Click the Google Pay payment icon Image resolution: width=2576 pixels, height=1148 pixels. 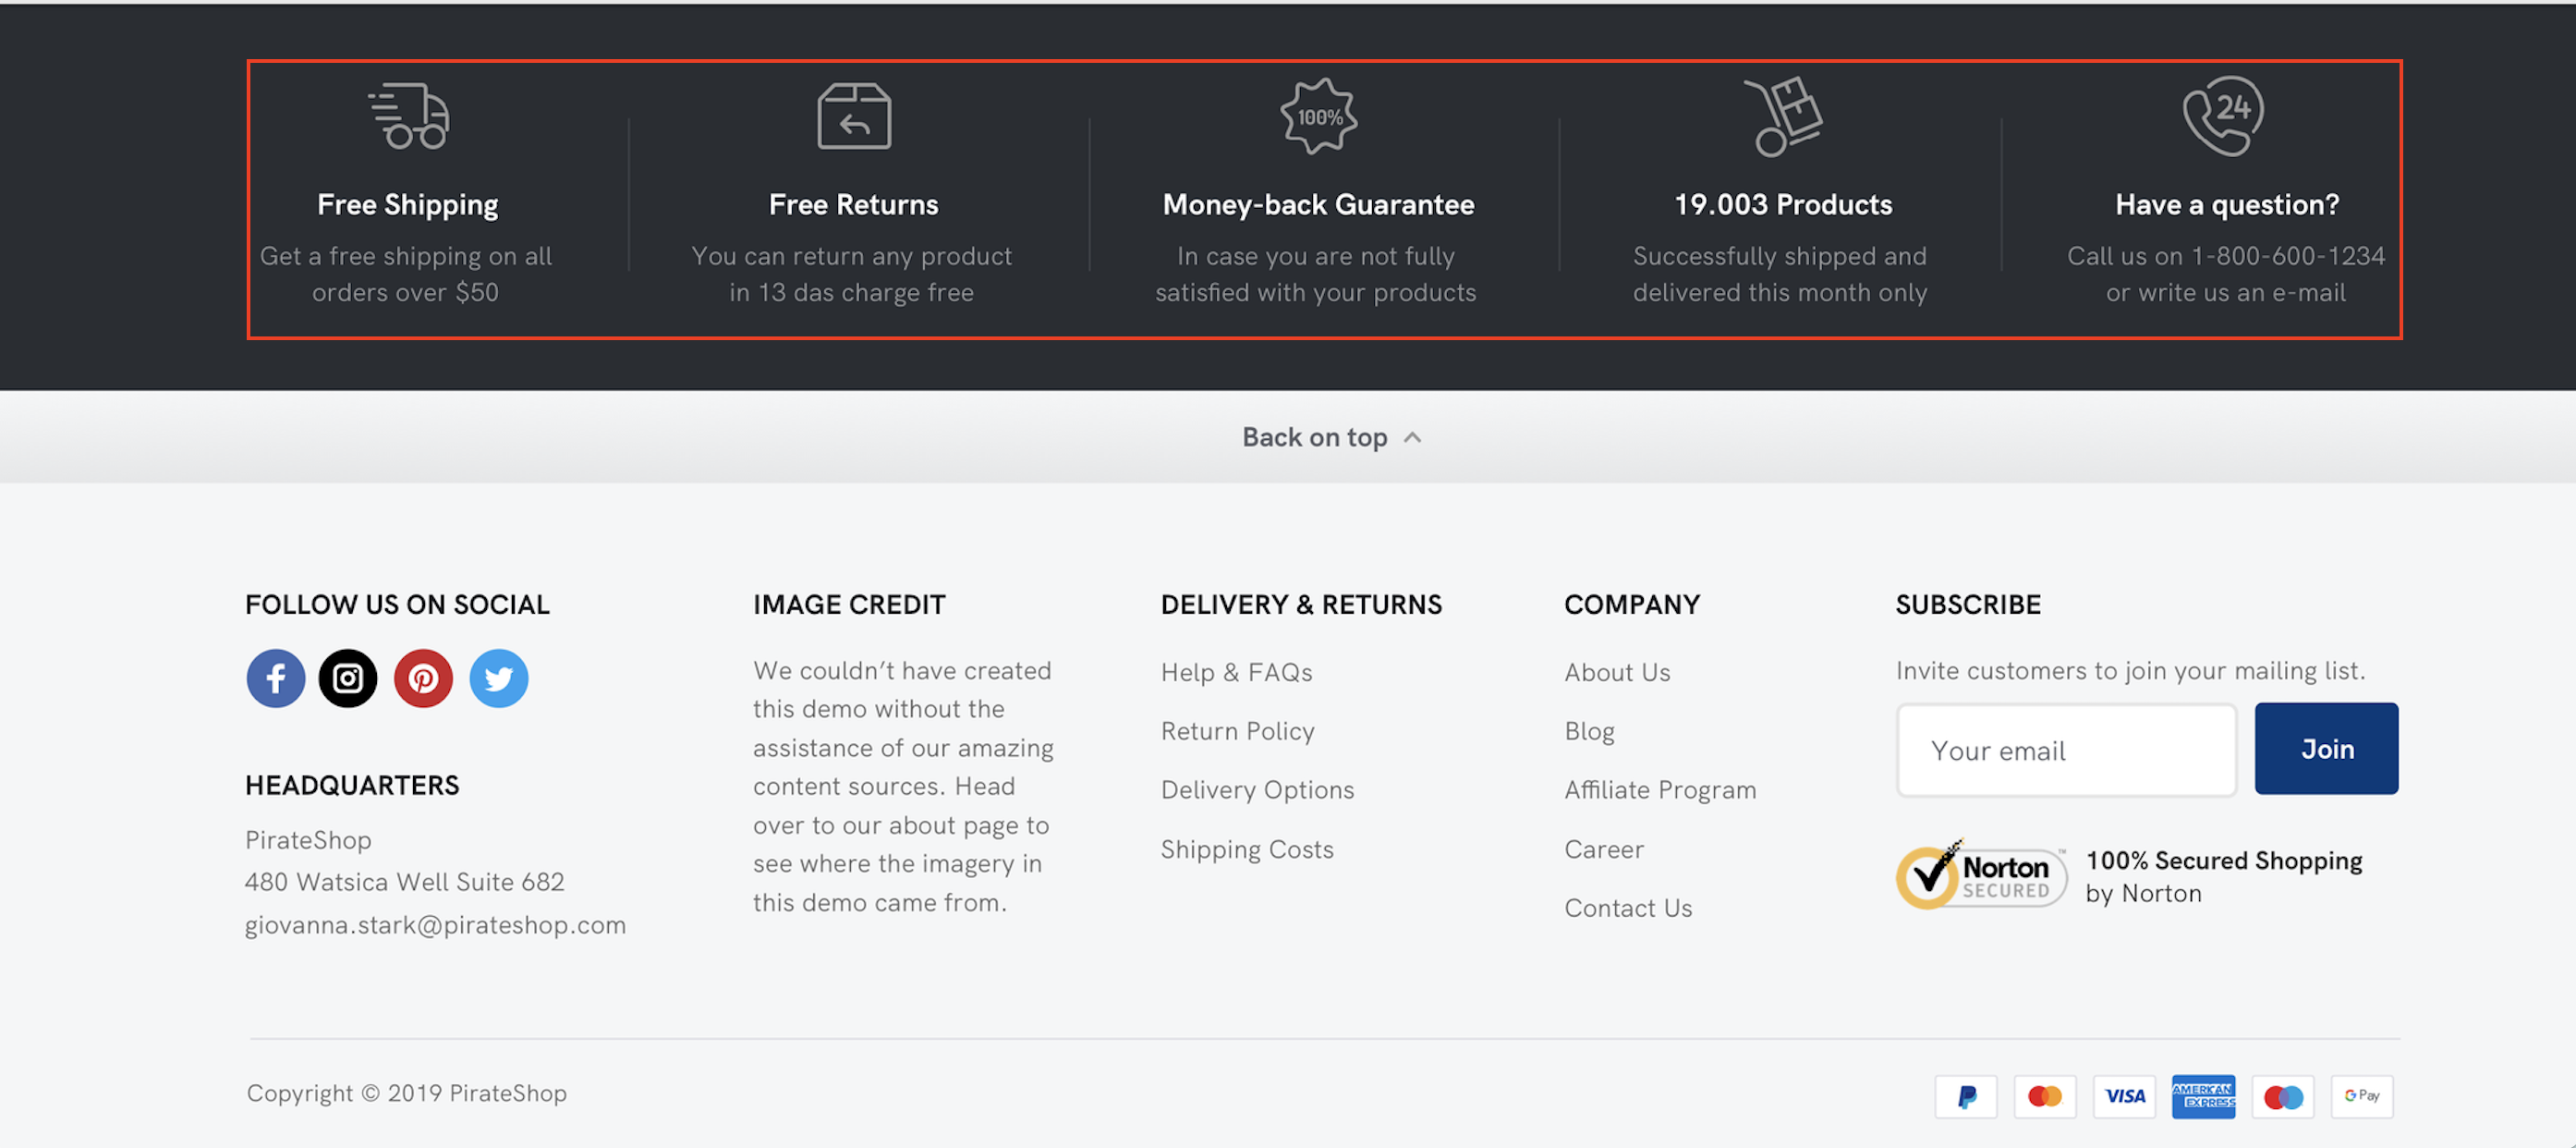pyautogui.click(x=2362, y=1096)
